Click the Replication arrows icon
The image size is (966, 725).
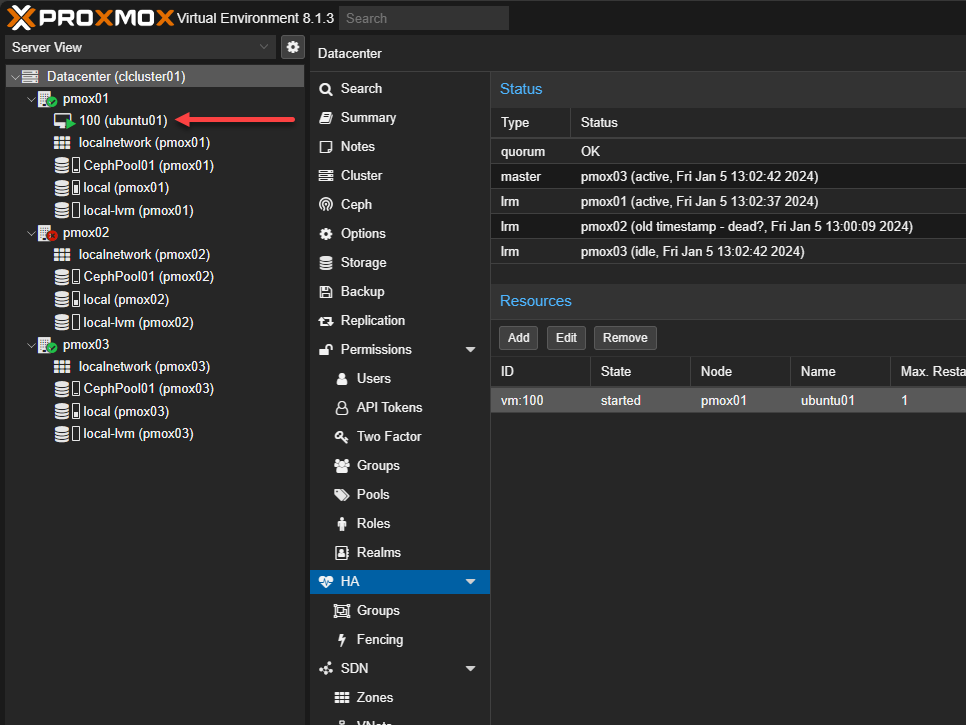click(x=325, y=321)
